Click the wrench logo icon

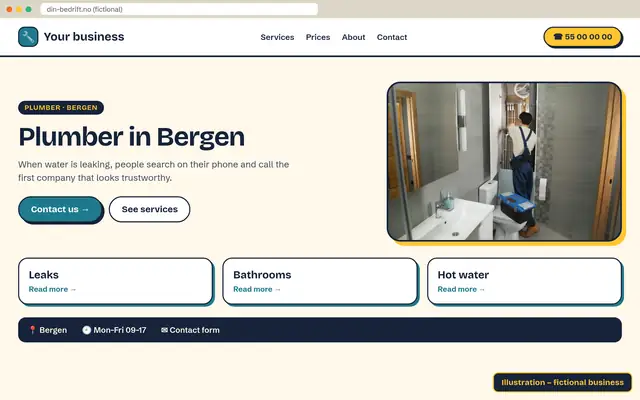28,37
